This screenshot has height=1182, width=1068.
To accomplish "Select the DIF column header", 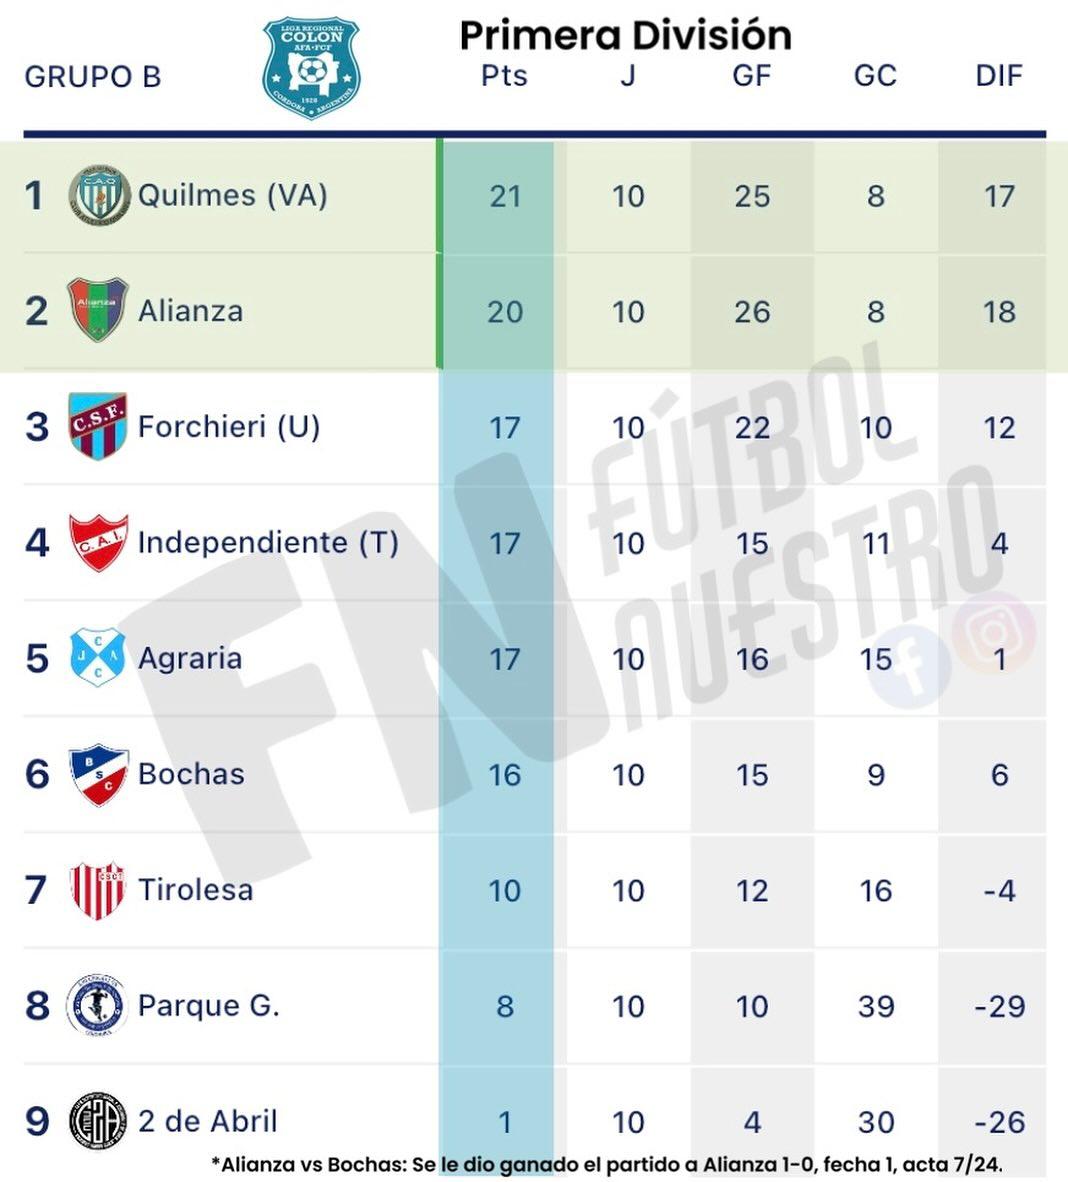I will point(998,76).
